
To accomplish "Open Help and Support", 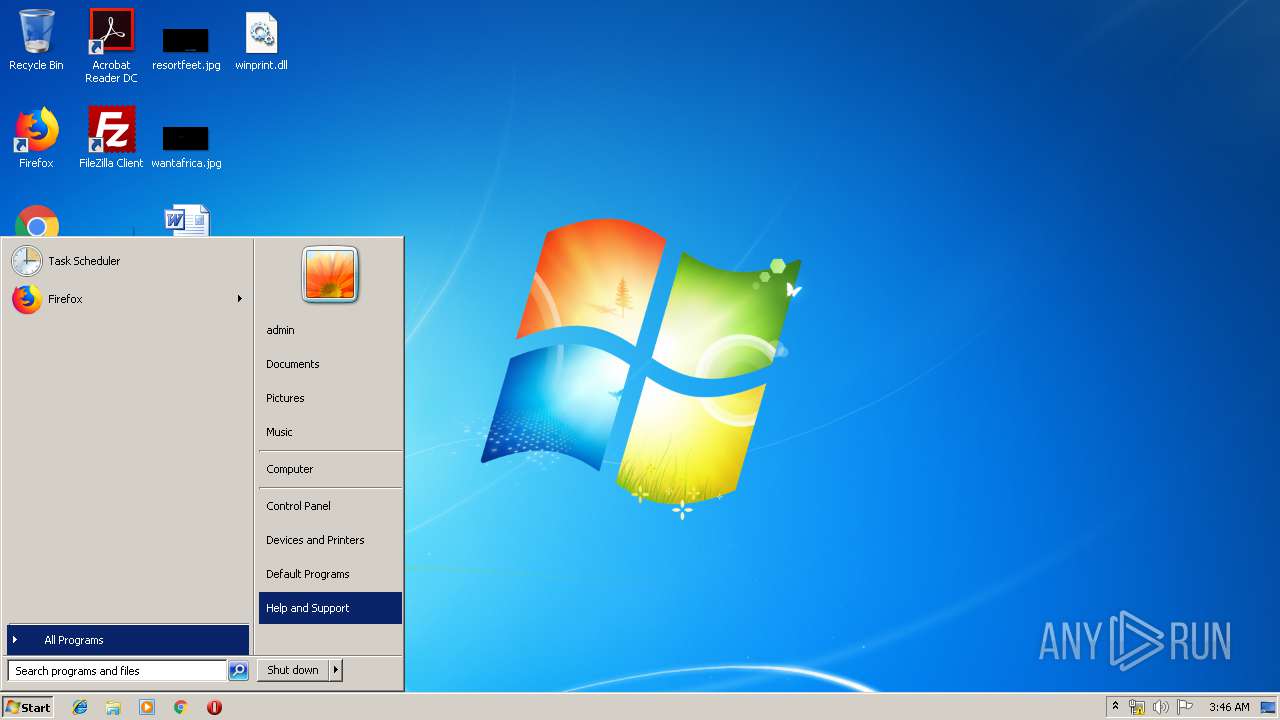I will click(330, 608).
